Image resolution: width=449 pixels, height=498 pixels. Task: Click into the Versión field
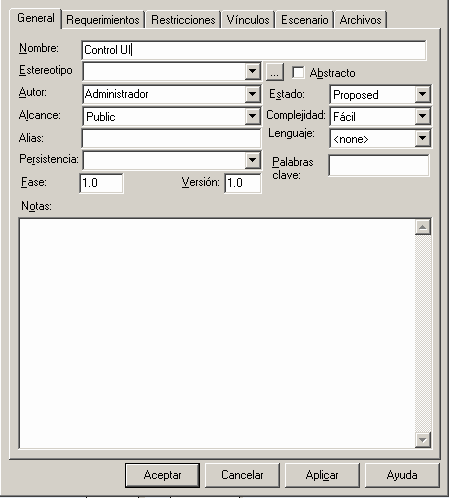[243, 183]
